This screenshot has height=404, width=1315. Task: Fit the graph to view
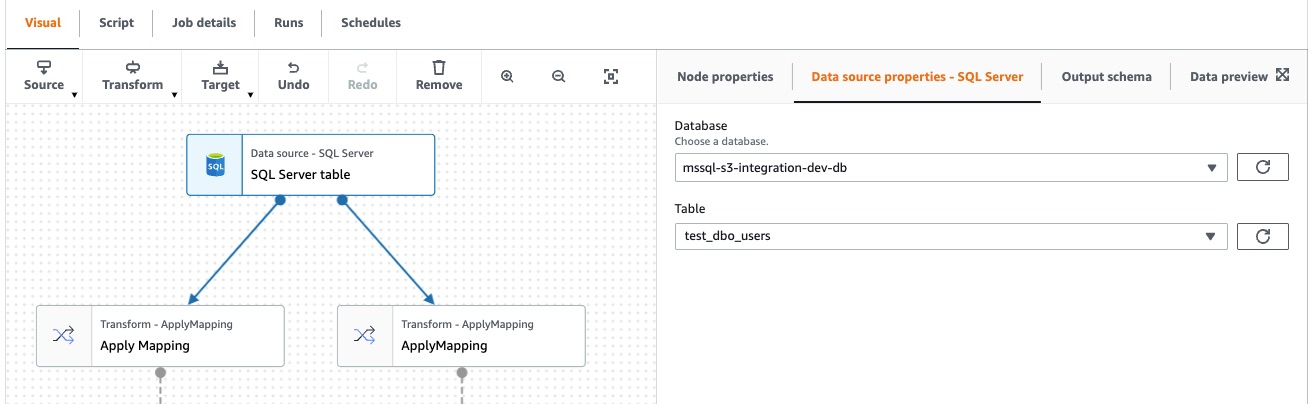[611, 77]
